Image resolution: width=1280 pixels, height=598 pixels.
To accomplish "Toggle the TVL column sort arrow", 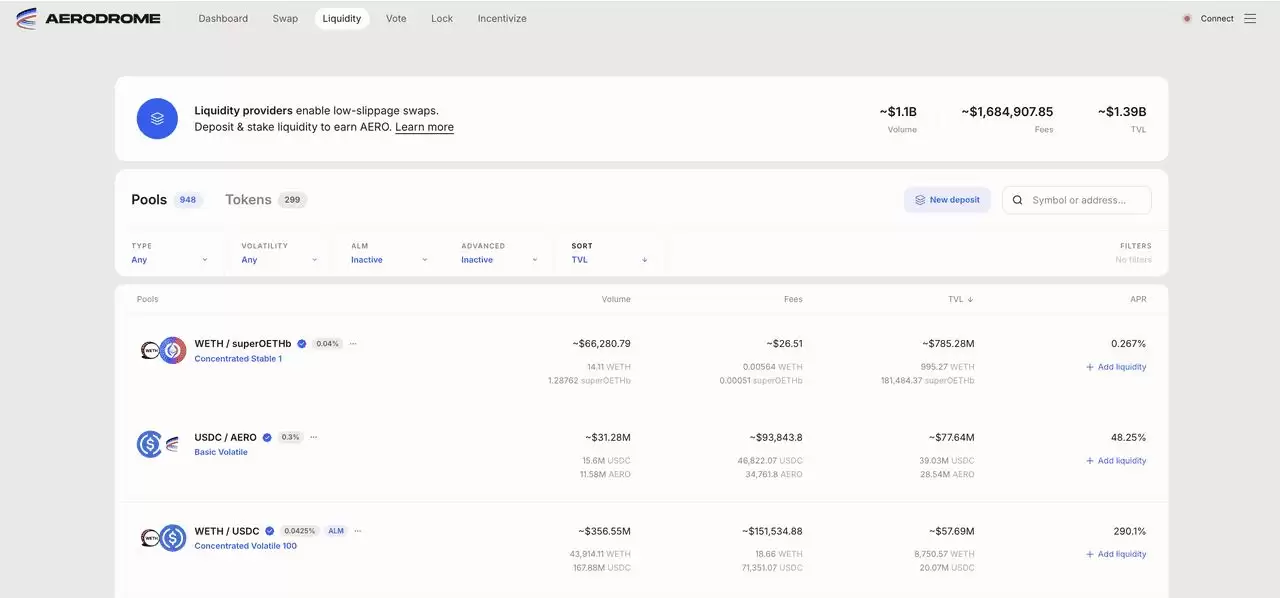I will point(968,299).
